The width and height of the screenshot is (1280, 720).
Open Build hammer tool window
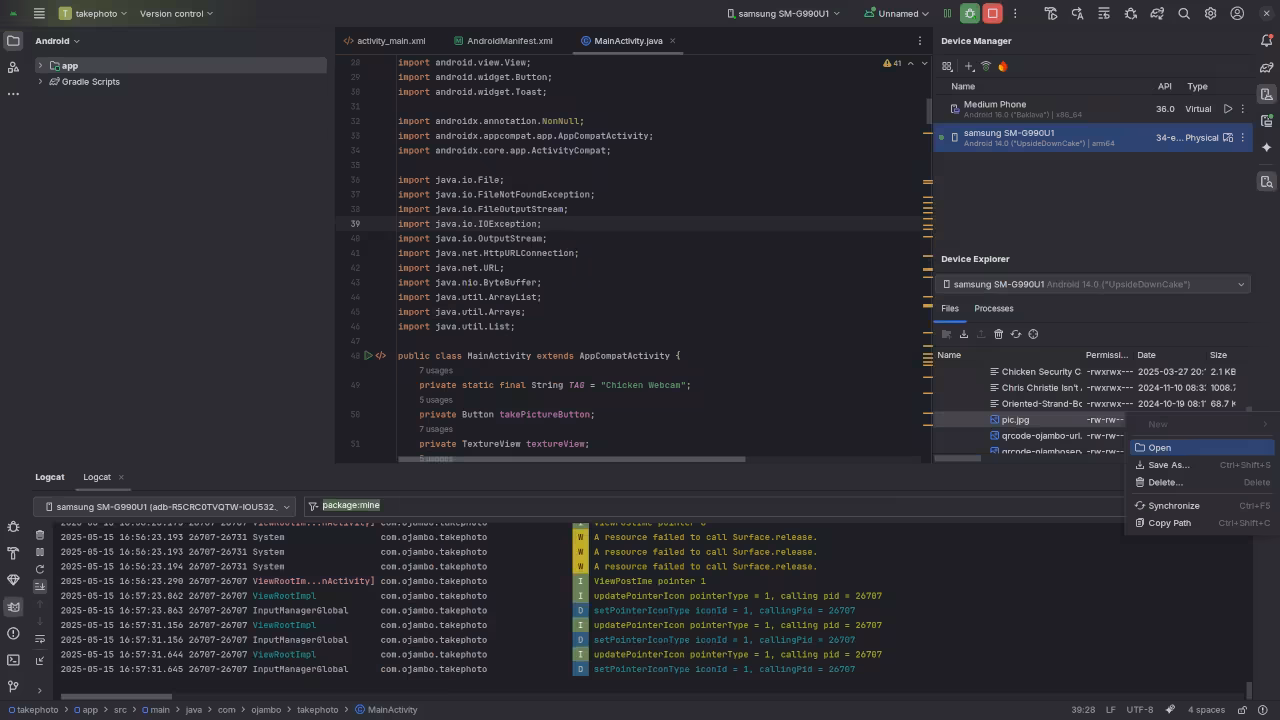pyautogui.click(x=13, y=553)
